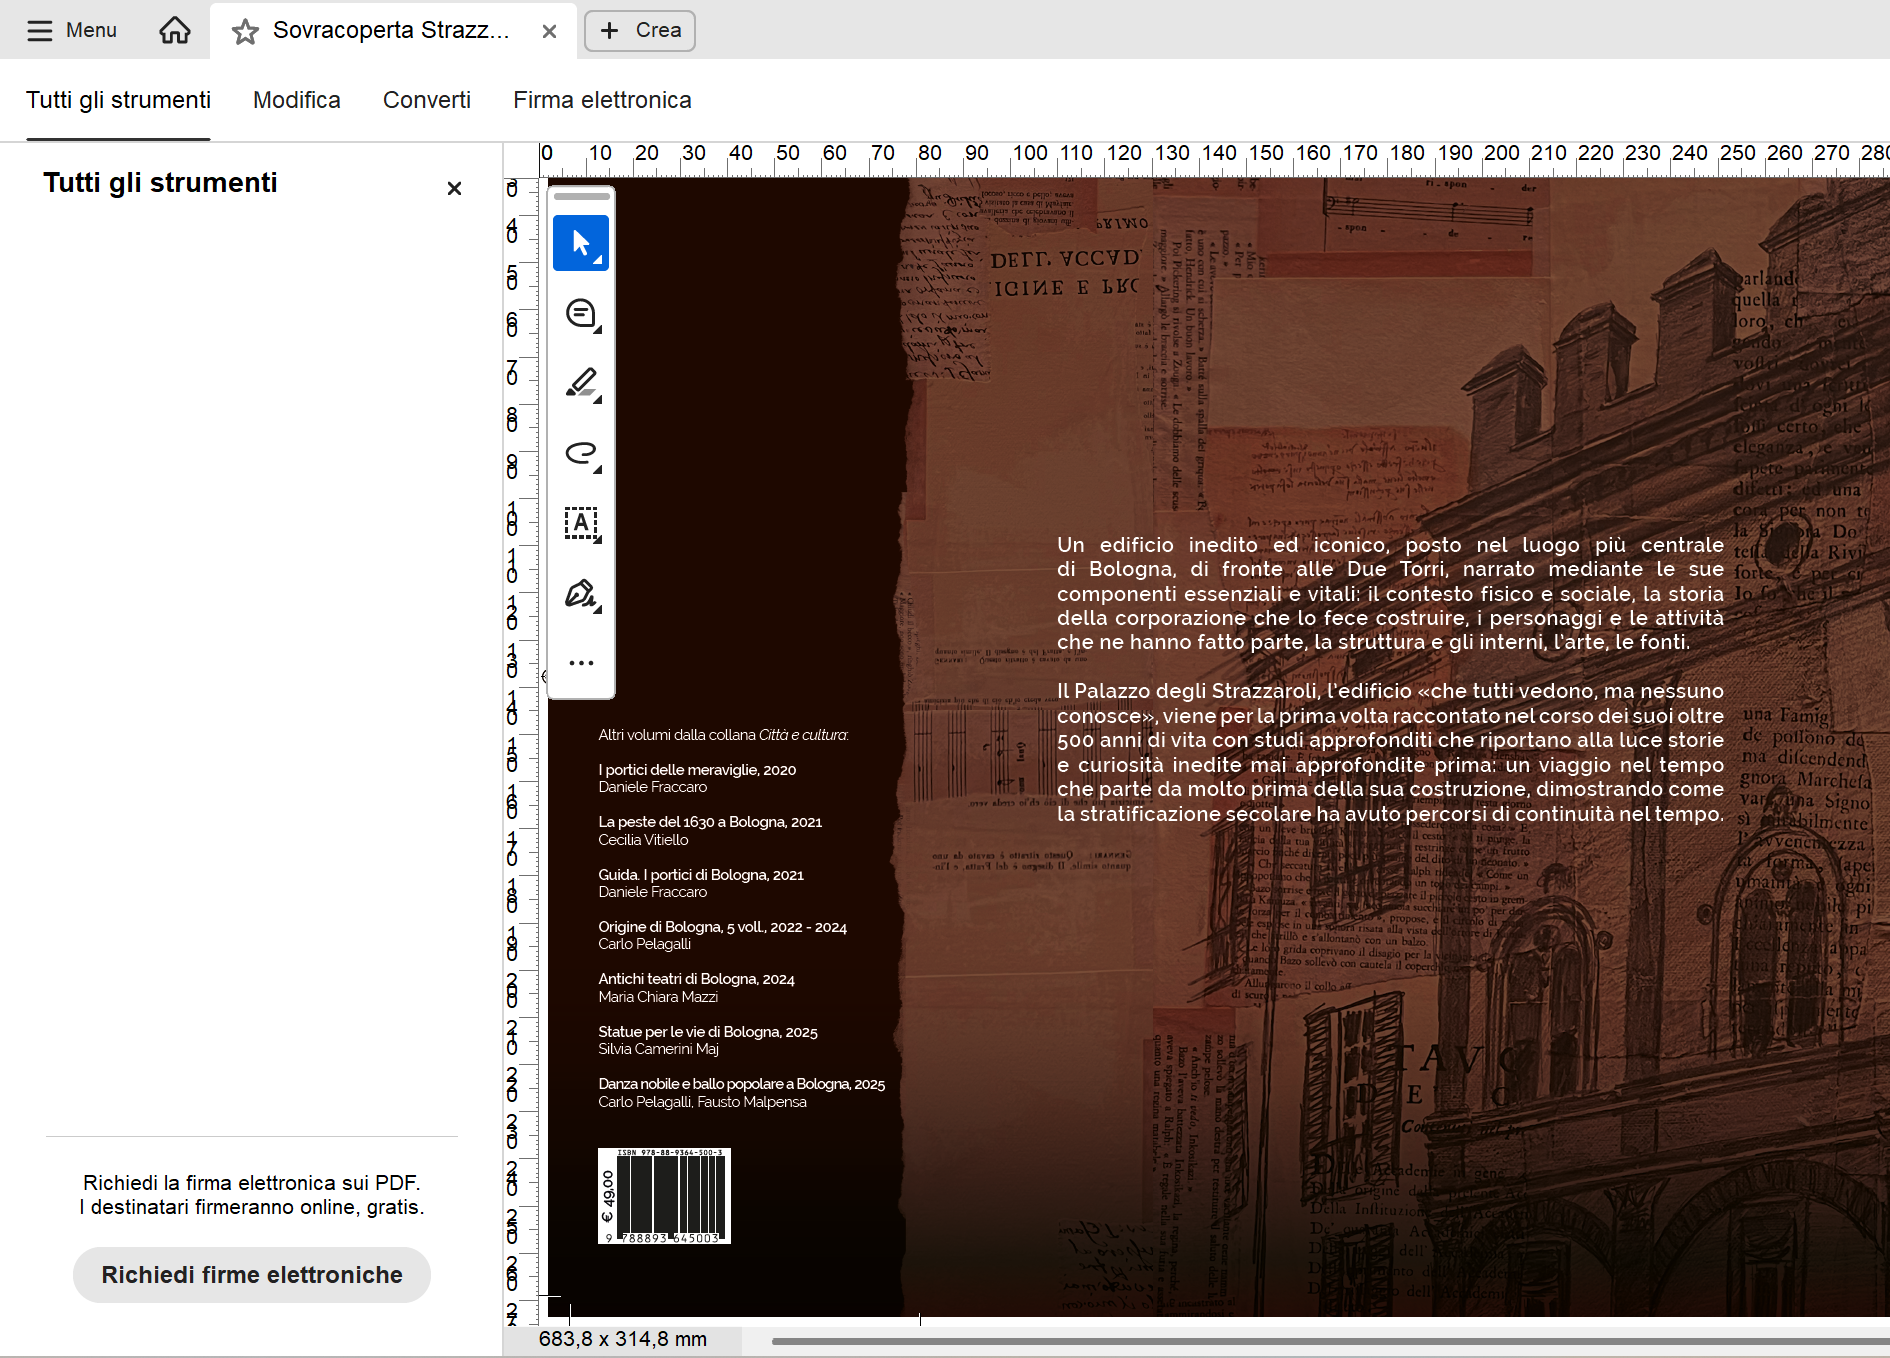Click the horizontal scrollbar below the document
This screenshot has height=1358, width=1890.
[x=1330, y=1341]
